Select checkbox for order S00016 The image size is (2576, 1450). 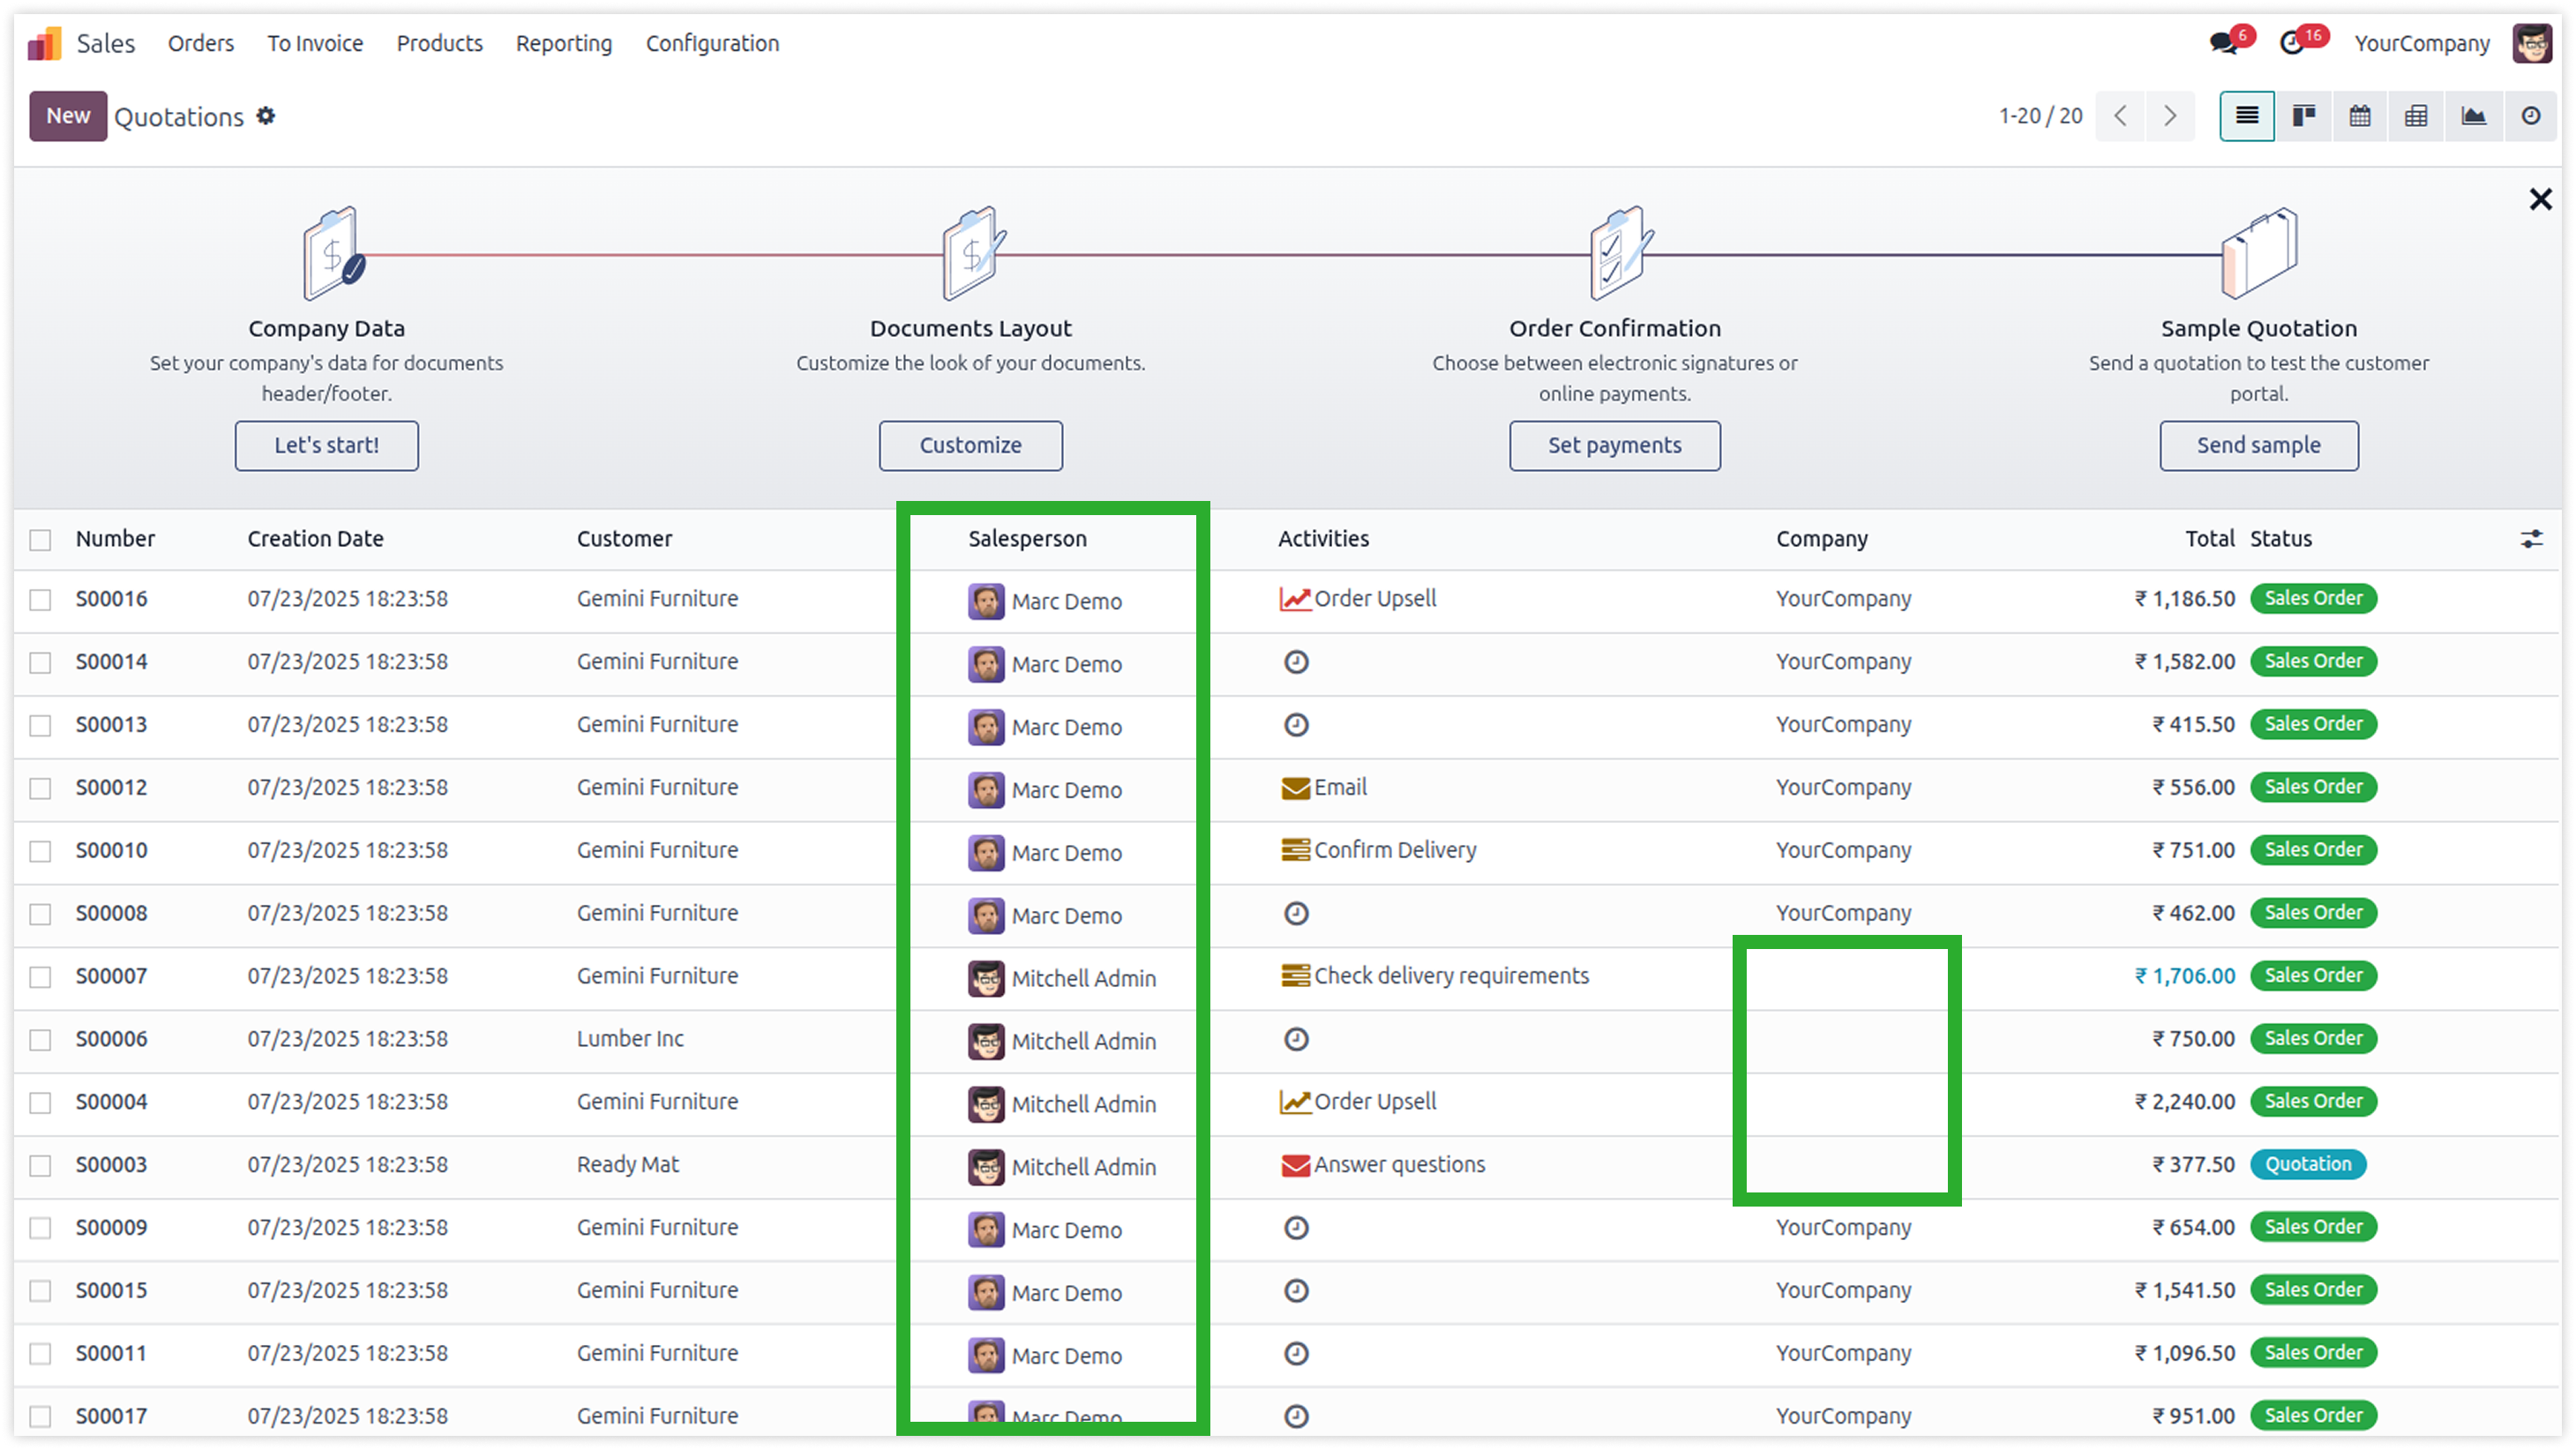(40, 600)
